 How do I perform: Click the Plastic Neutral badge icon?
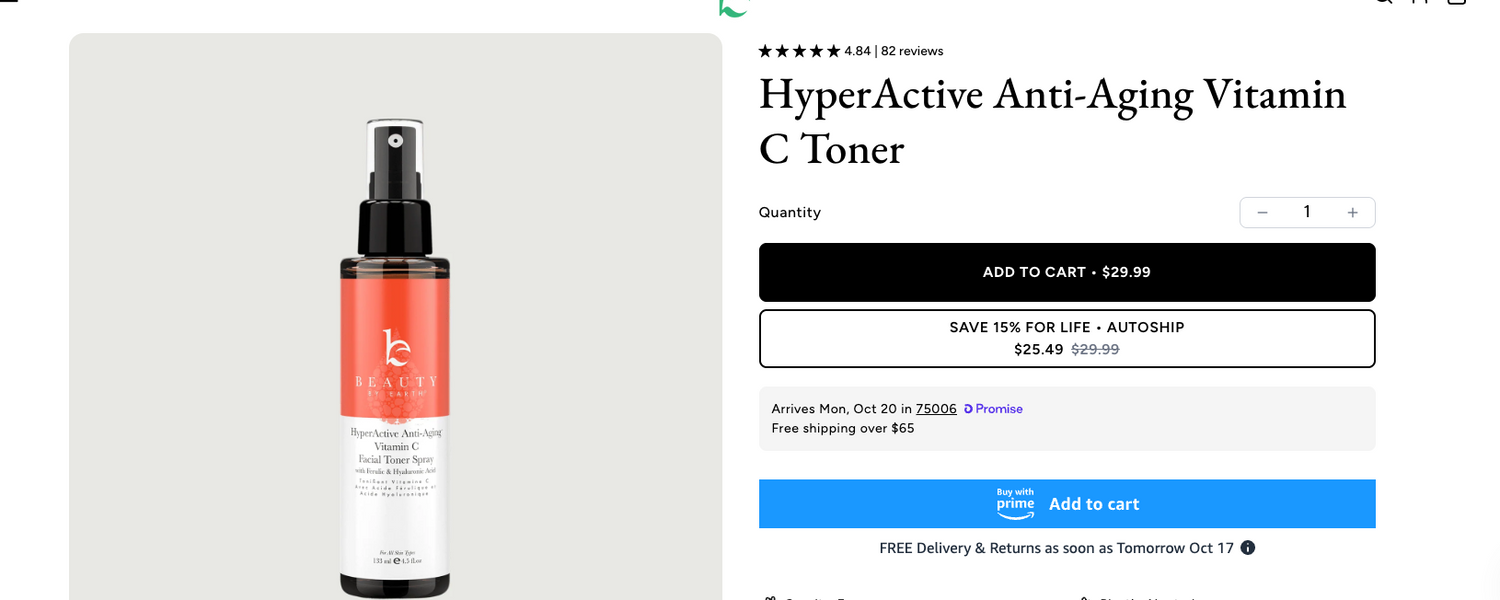coord(1086,597)
